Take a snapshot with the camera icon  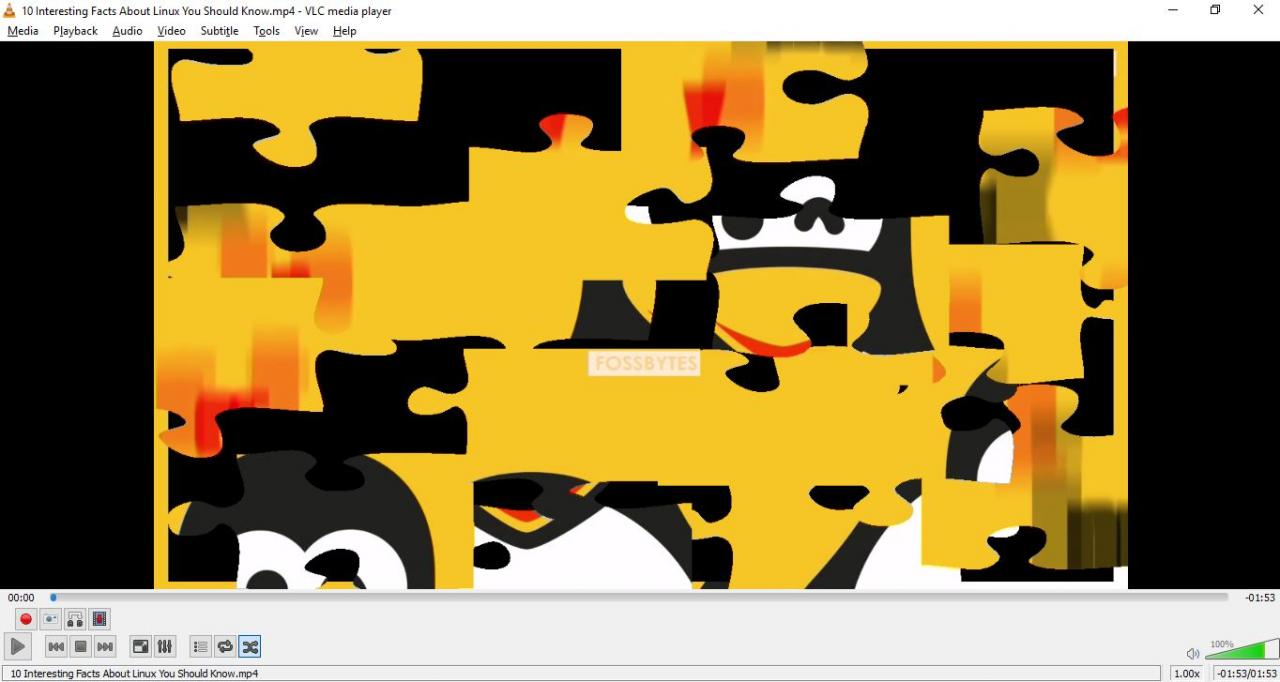pyautogui.click(x=50, y=619)
